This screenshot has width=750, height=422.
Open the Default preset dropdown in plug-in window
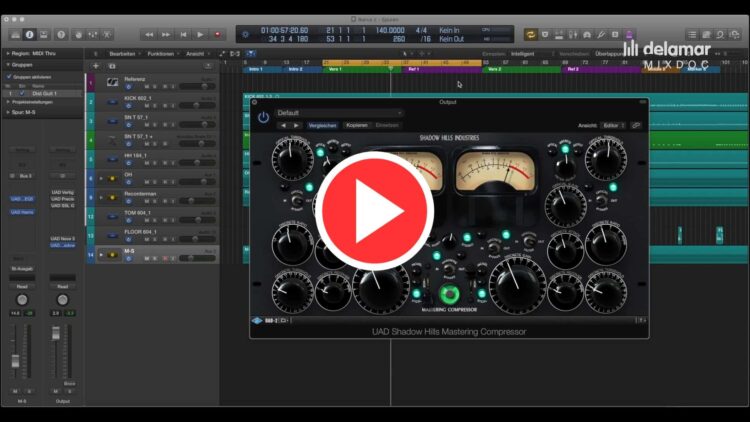[x=339, y=113]
